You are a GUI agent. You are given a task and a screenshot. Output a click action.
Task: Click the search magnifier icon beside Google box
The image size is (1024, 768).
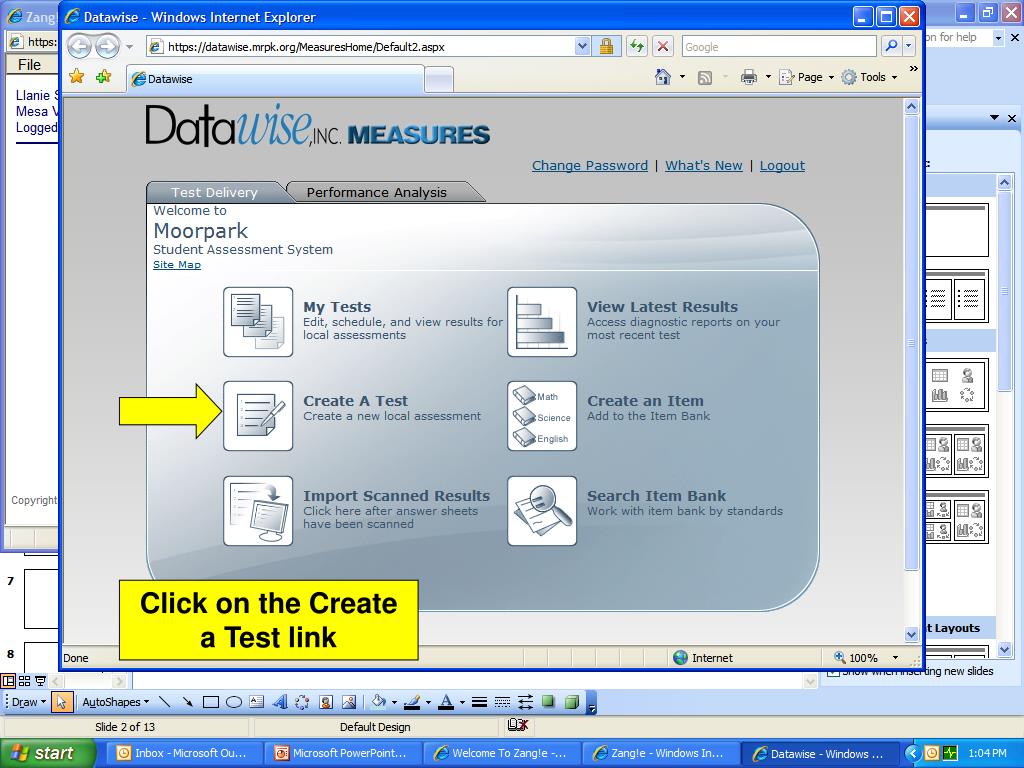click(x=891, y=46)
